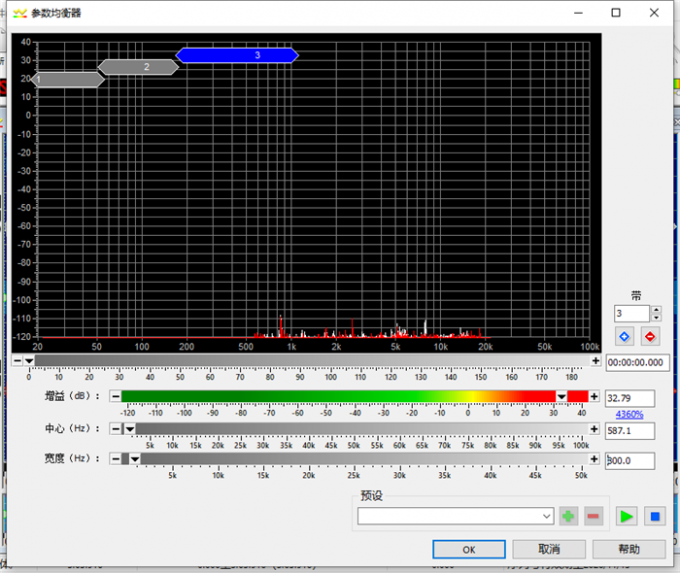
Task: Select the blue band 3 marker
Action: [x=238, y=55]
